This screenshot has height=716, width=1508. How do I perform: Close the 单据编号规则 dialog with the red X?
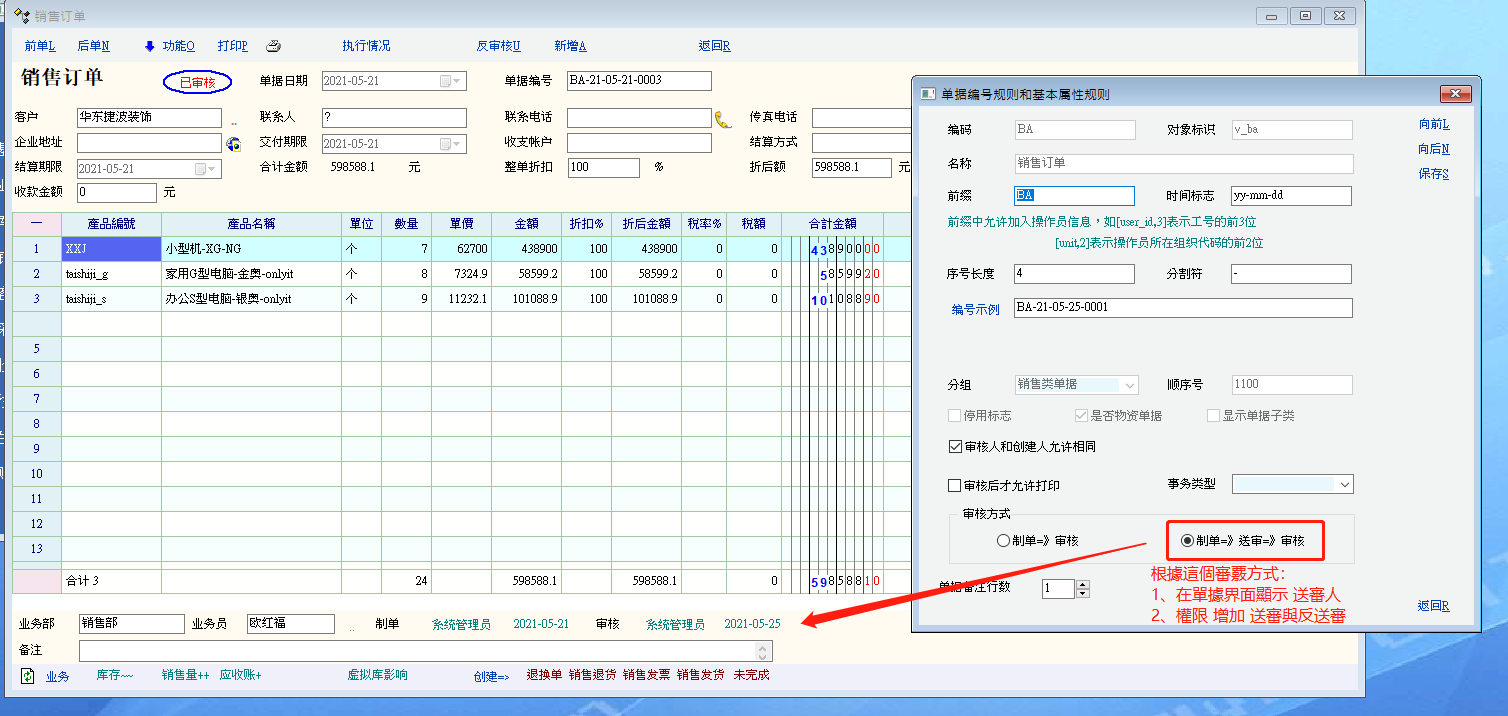(x=1455, y=94)
